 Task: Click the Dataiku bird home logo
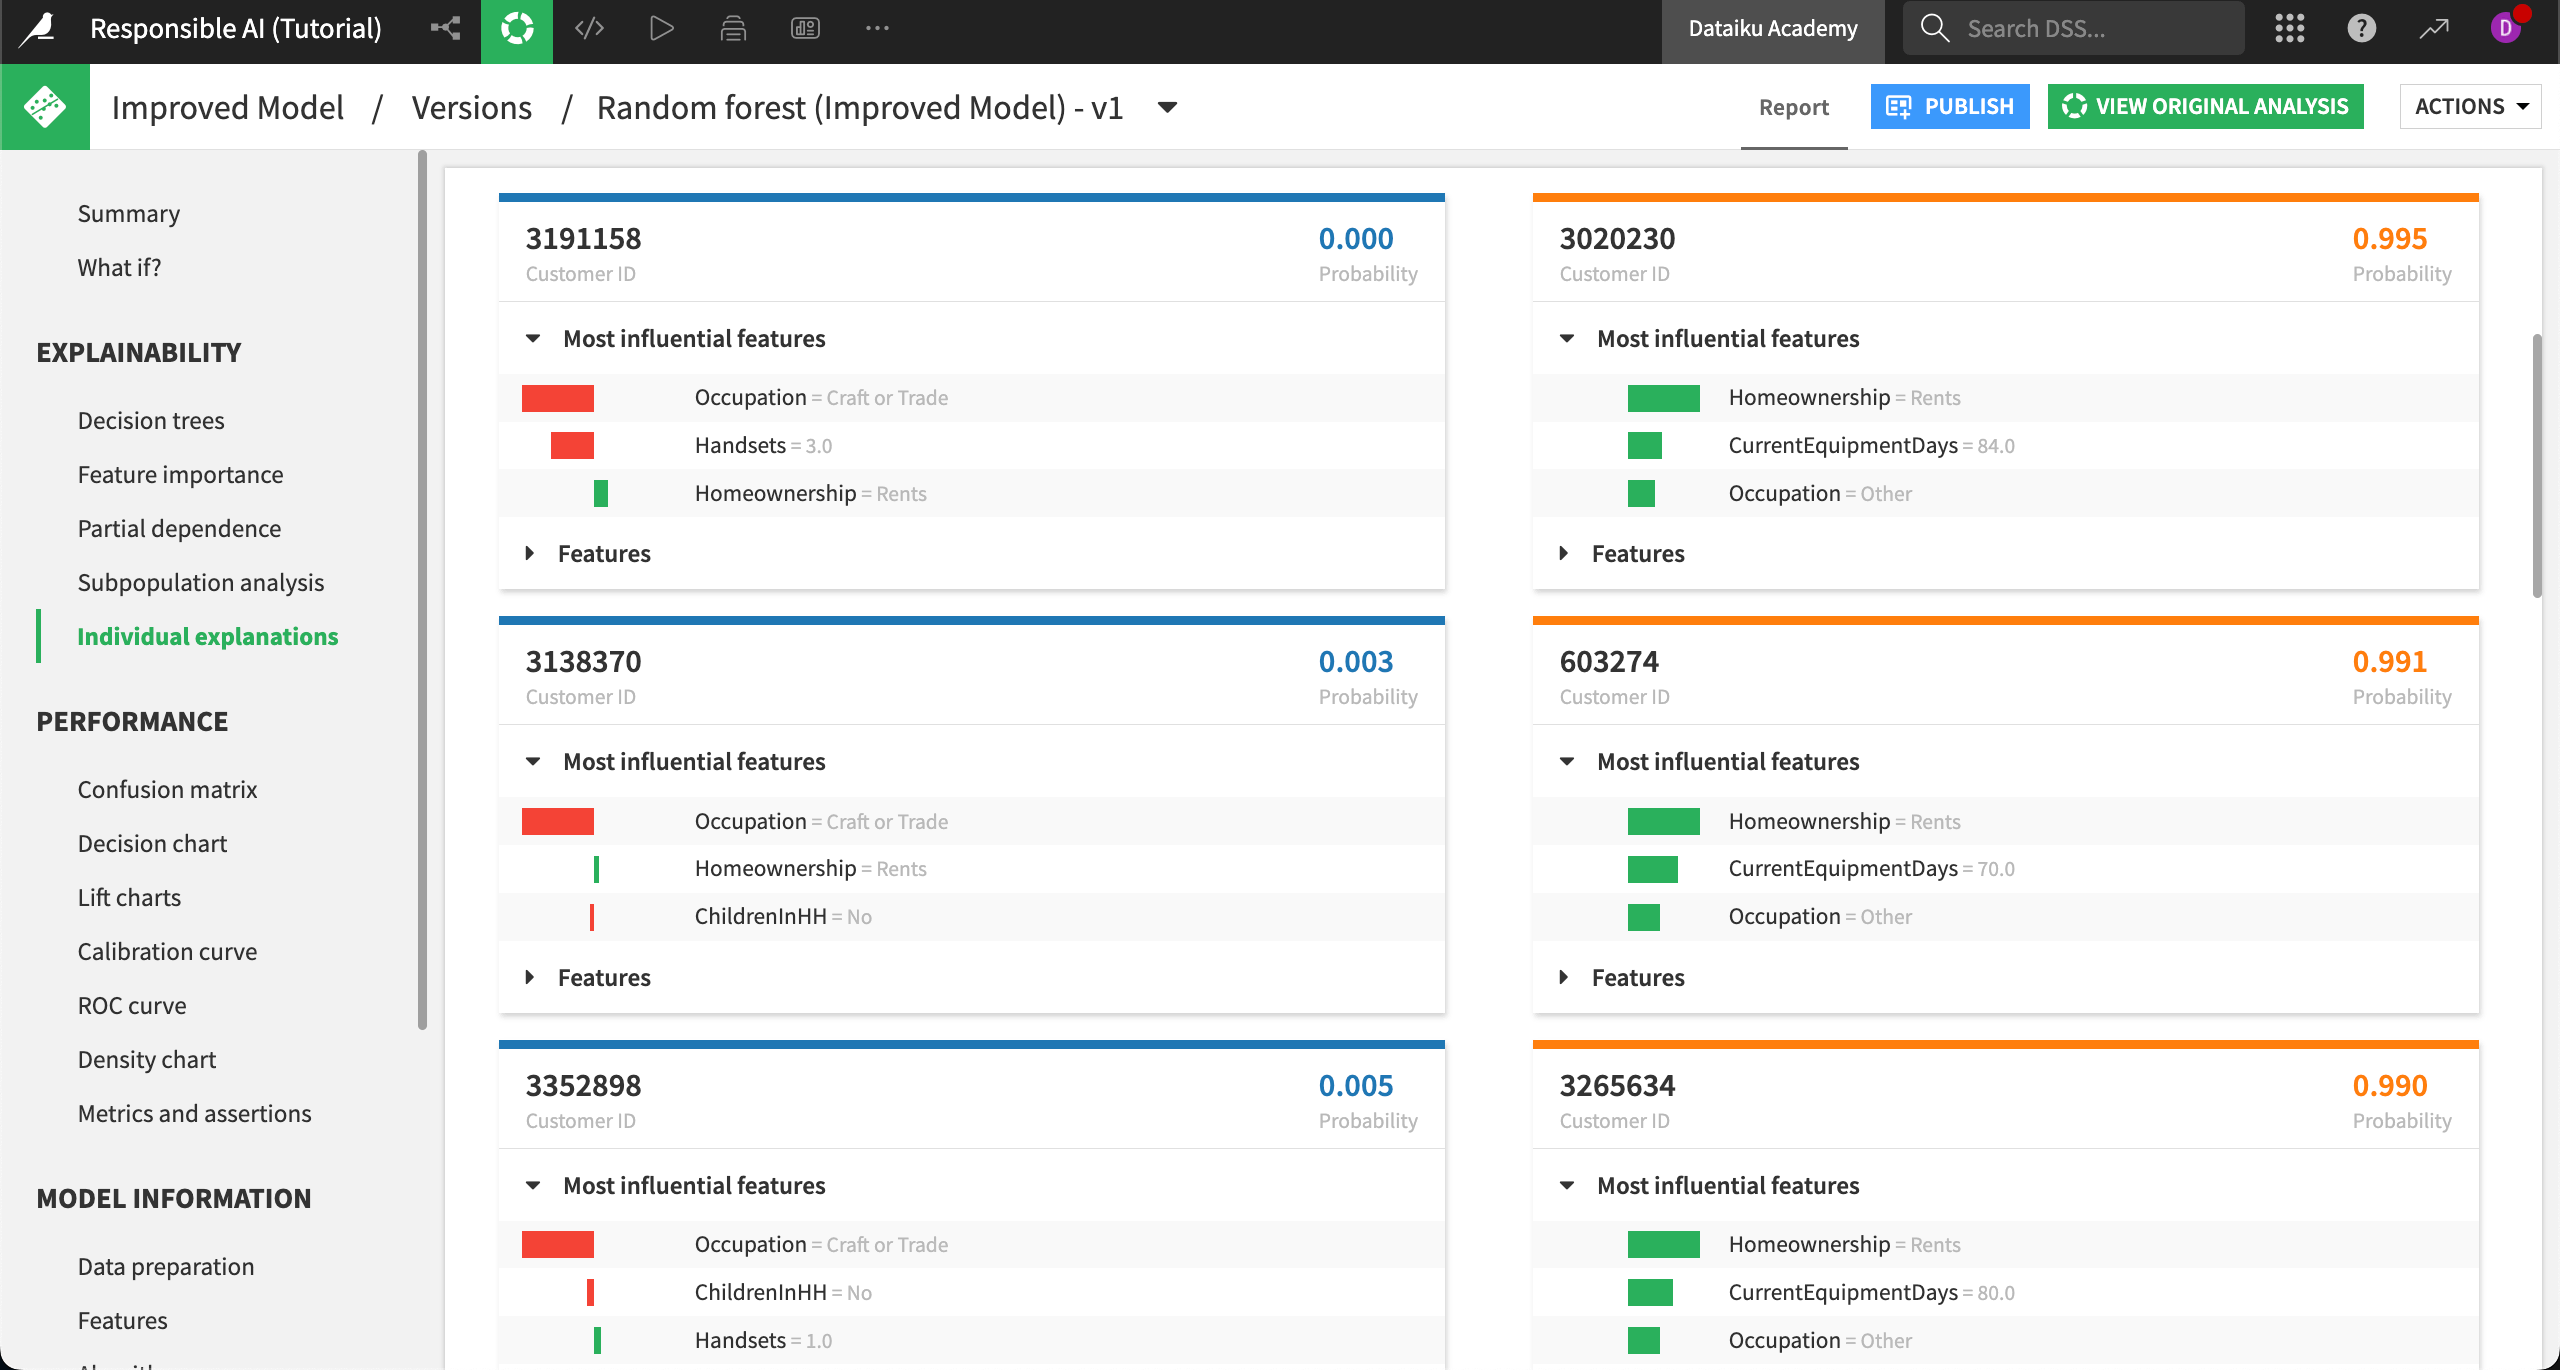coord(38,28)
